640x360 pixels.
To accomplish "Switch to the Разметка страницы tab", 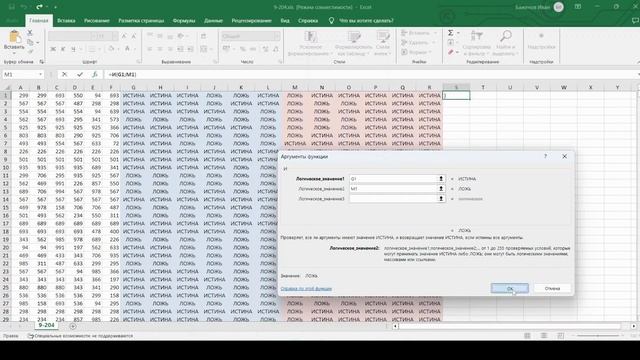I will tap(141, 20).
